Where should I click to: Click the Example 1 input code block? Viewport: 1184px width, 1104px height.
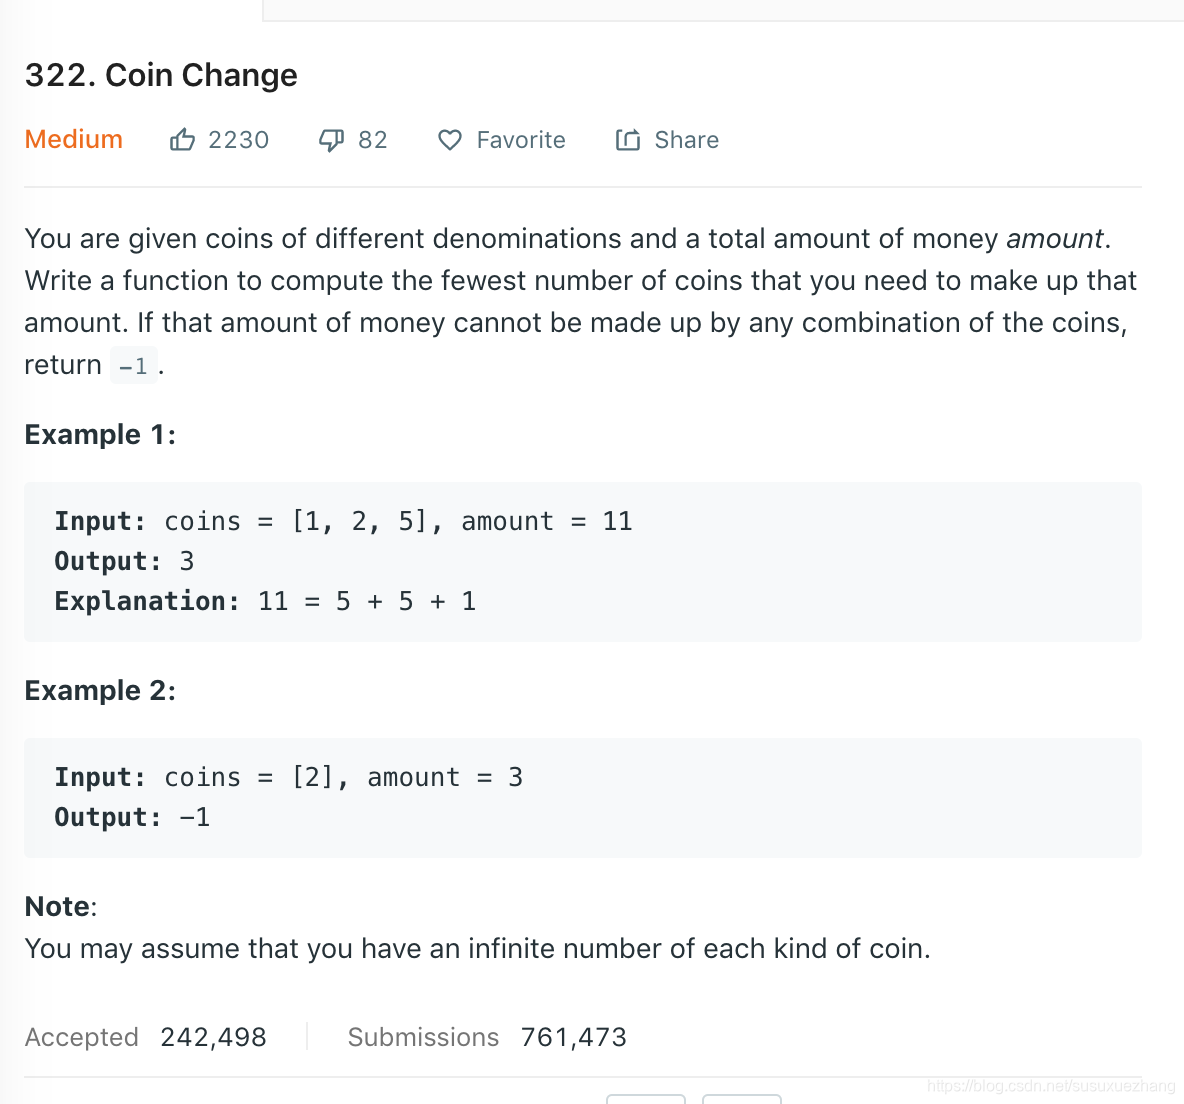(345, 521)
